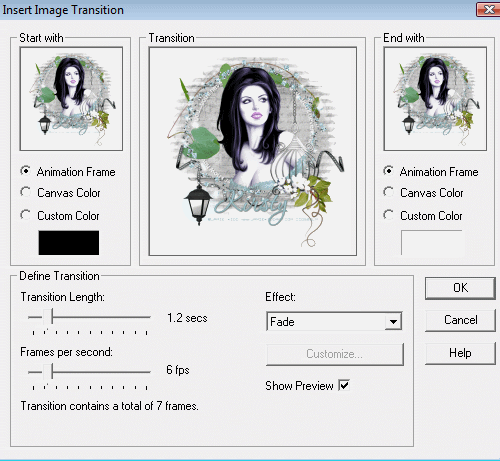The height and width of the screenshot is (461, 500).
Task: Click the '1.2 secs' length value
Action: (x=187, y=318)
